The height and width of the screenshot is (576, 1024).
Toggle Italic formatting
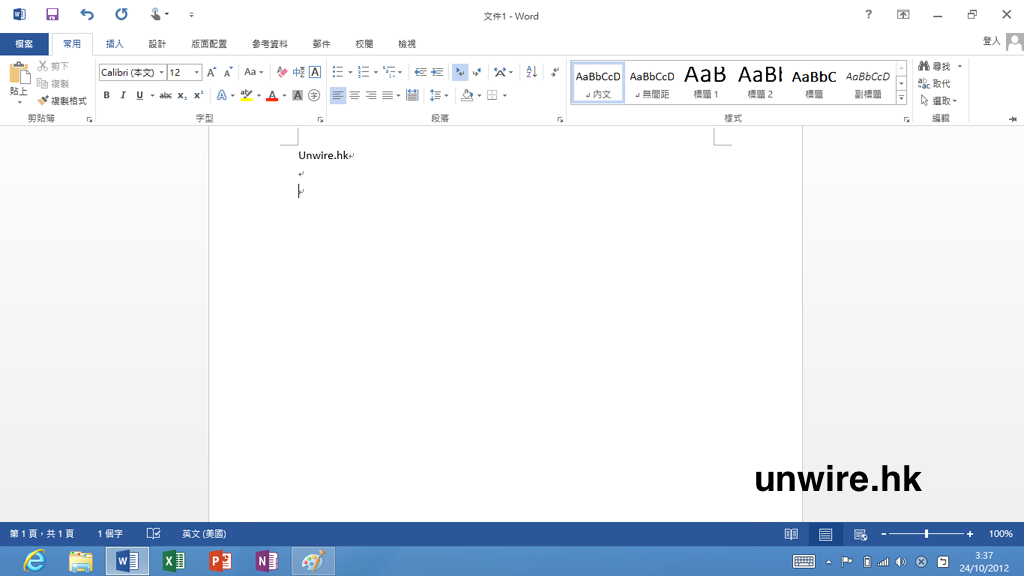pyautogui.click(x=123, y=96)
